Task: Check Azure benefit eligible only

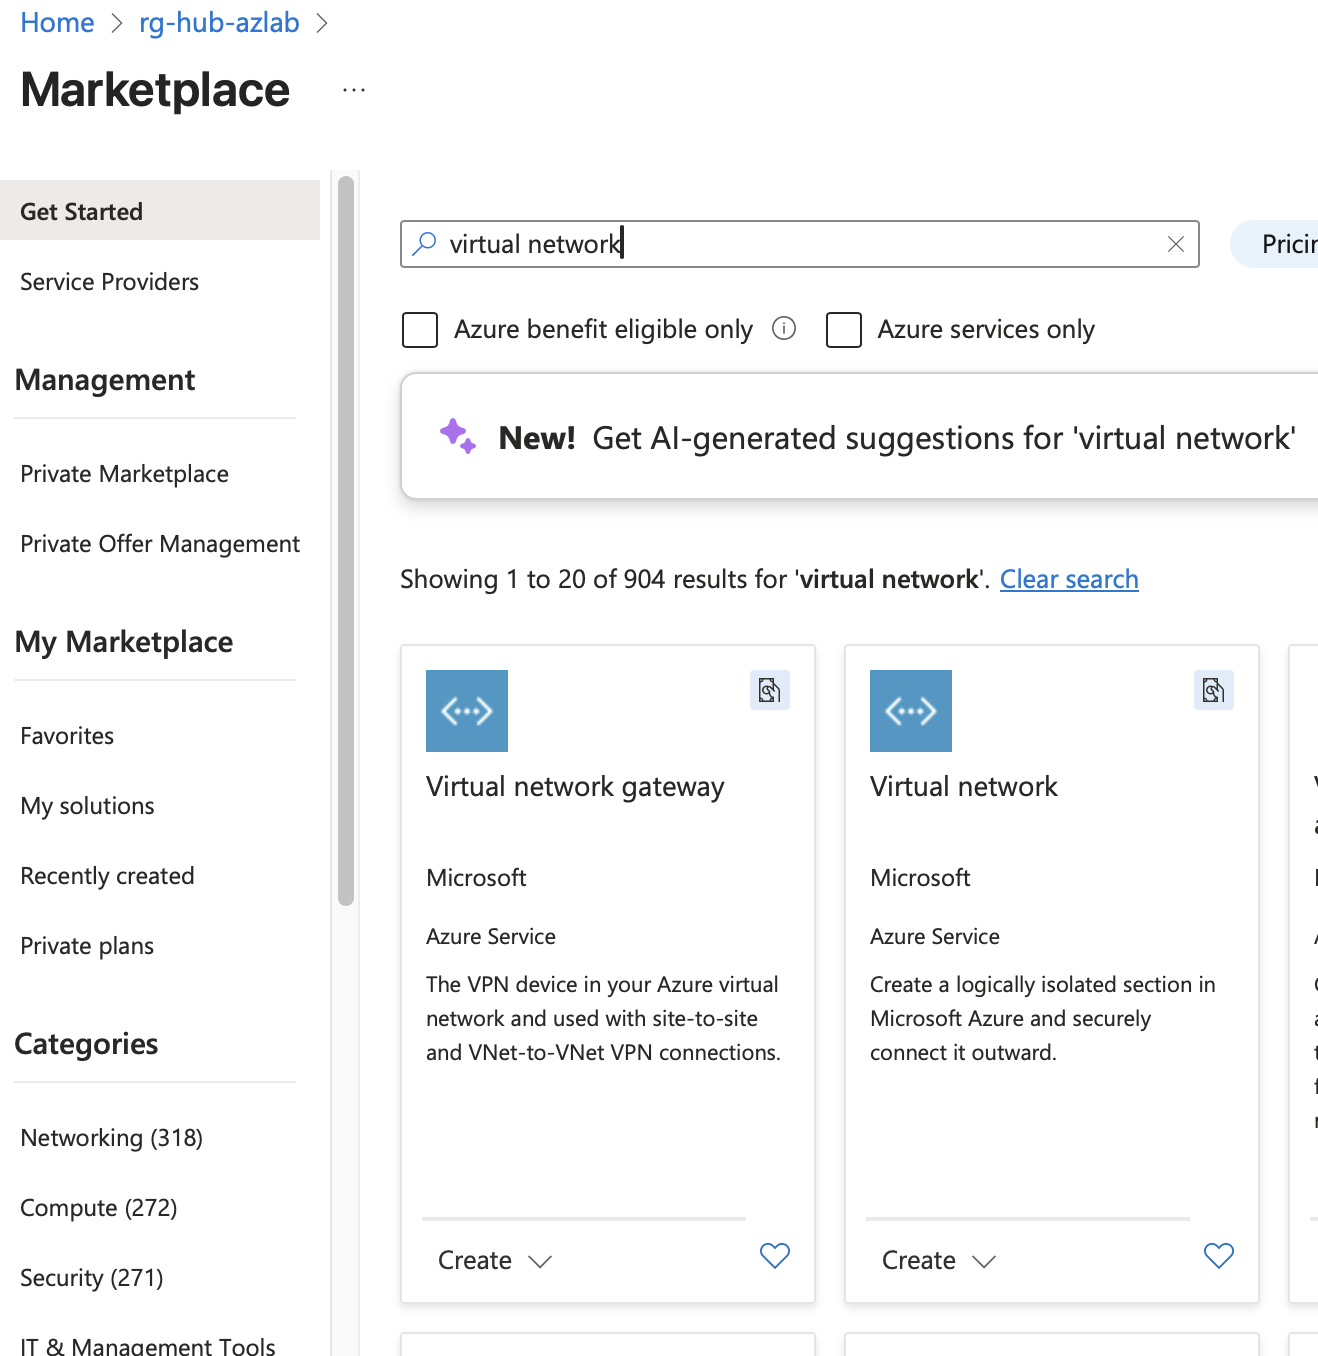Action: 420,329
